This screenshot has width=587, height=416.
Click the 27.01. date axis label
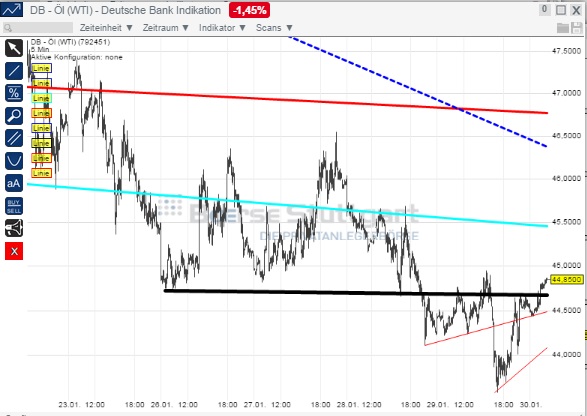(x=254, y=405)
